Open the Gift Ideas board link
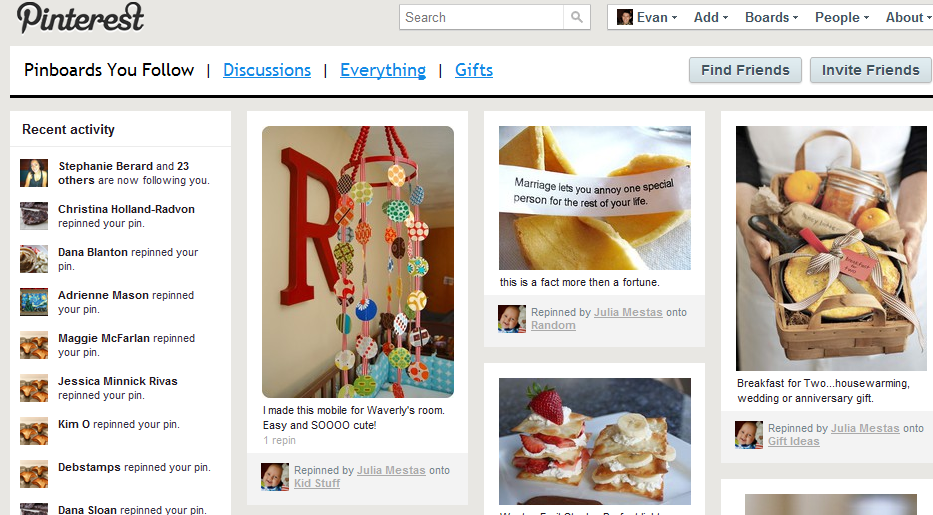The image size is (933, 515). tap(793, 441)
